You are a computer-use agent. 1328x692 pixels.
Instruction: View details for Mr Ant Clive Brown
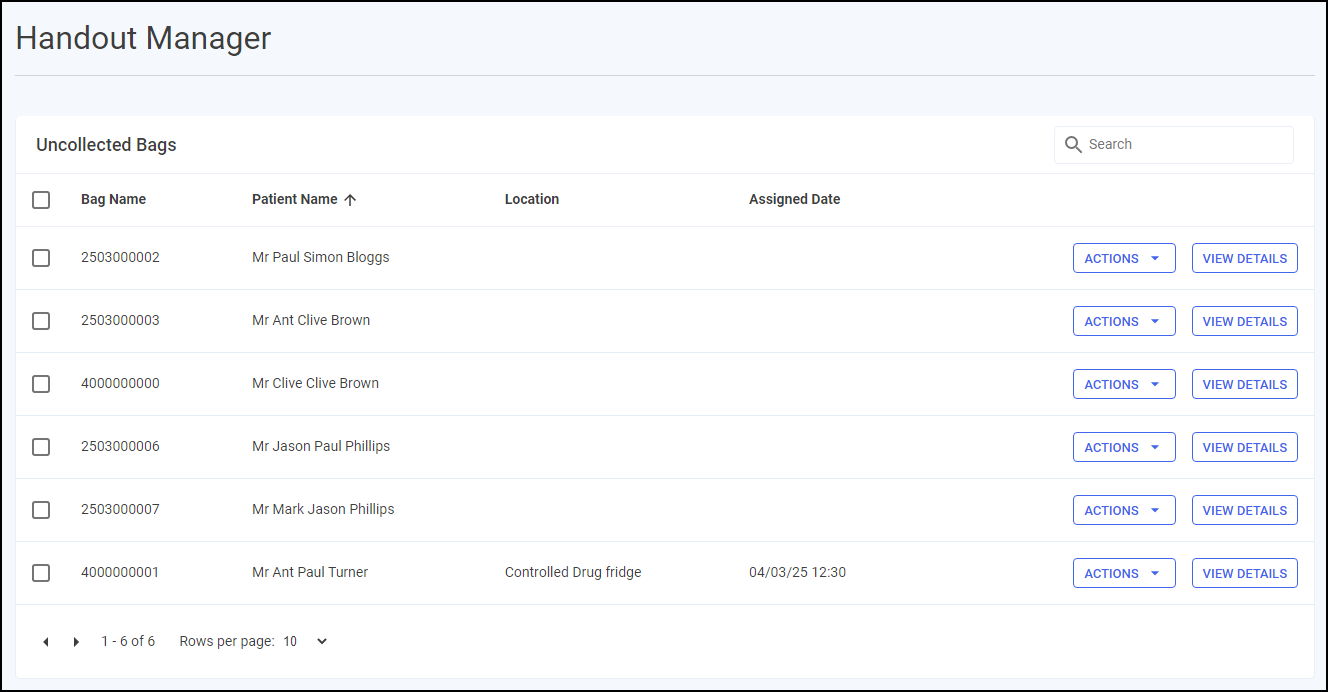coord(1244,321)
